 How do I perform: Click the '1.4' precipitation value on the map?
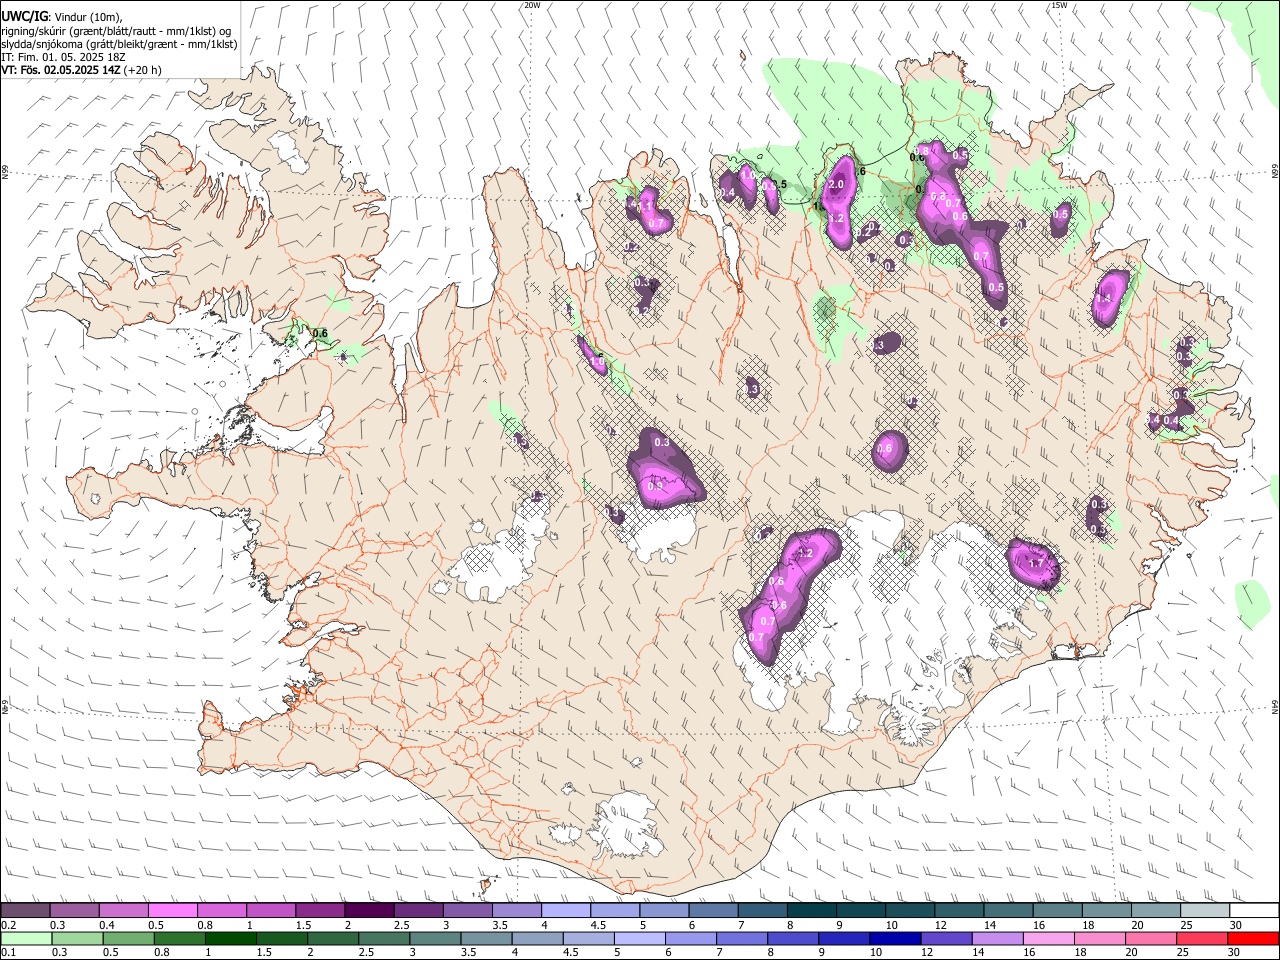click(x=1104, y=298)
